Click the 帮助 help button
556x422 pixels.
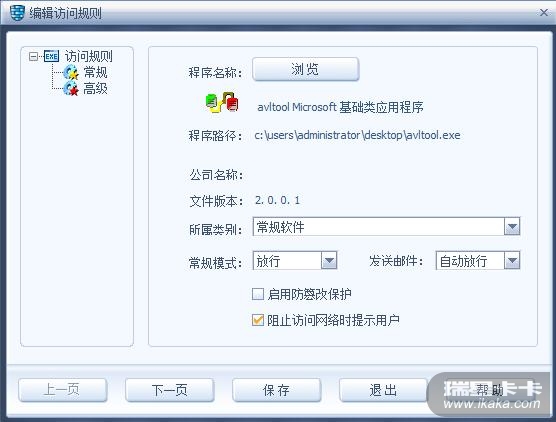pyautogui.click(x=490, y=390)
